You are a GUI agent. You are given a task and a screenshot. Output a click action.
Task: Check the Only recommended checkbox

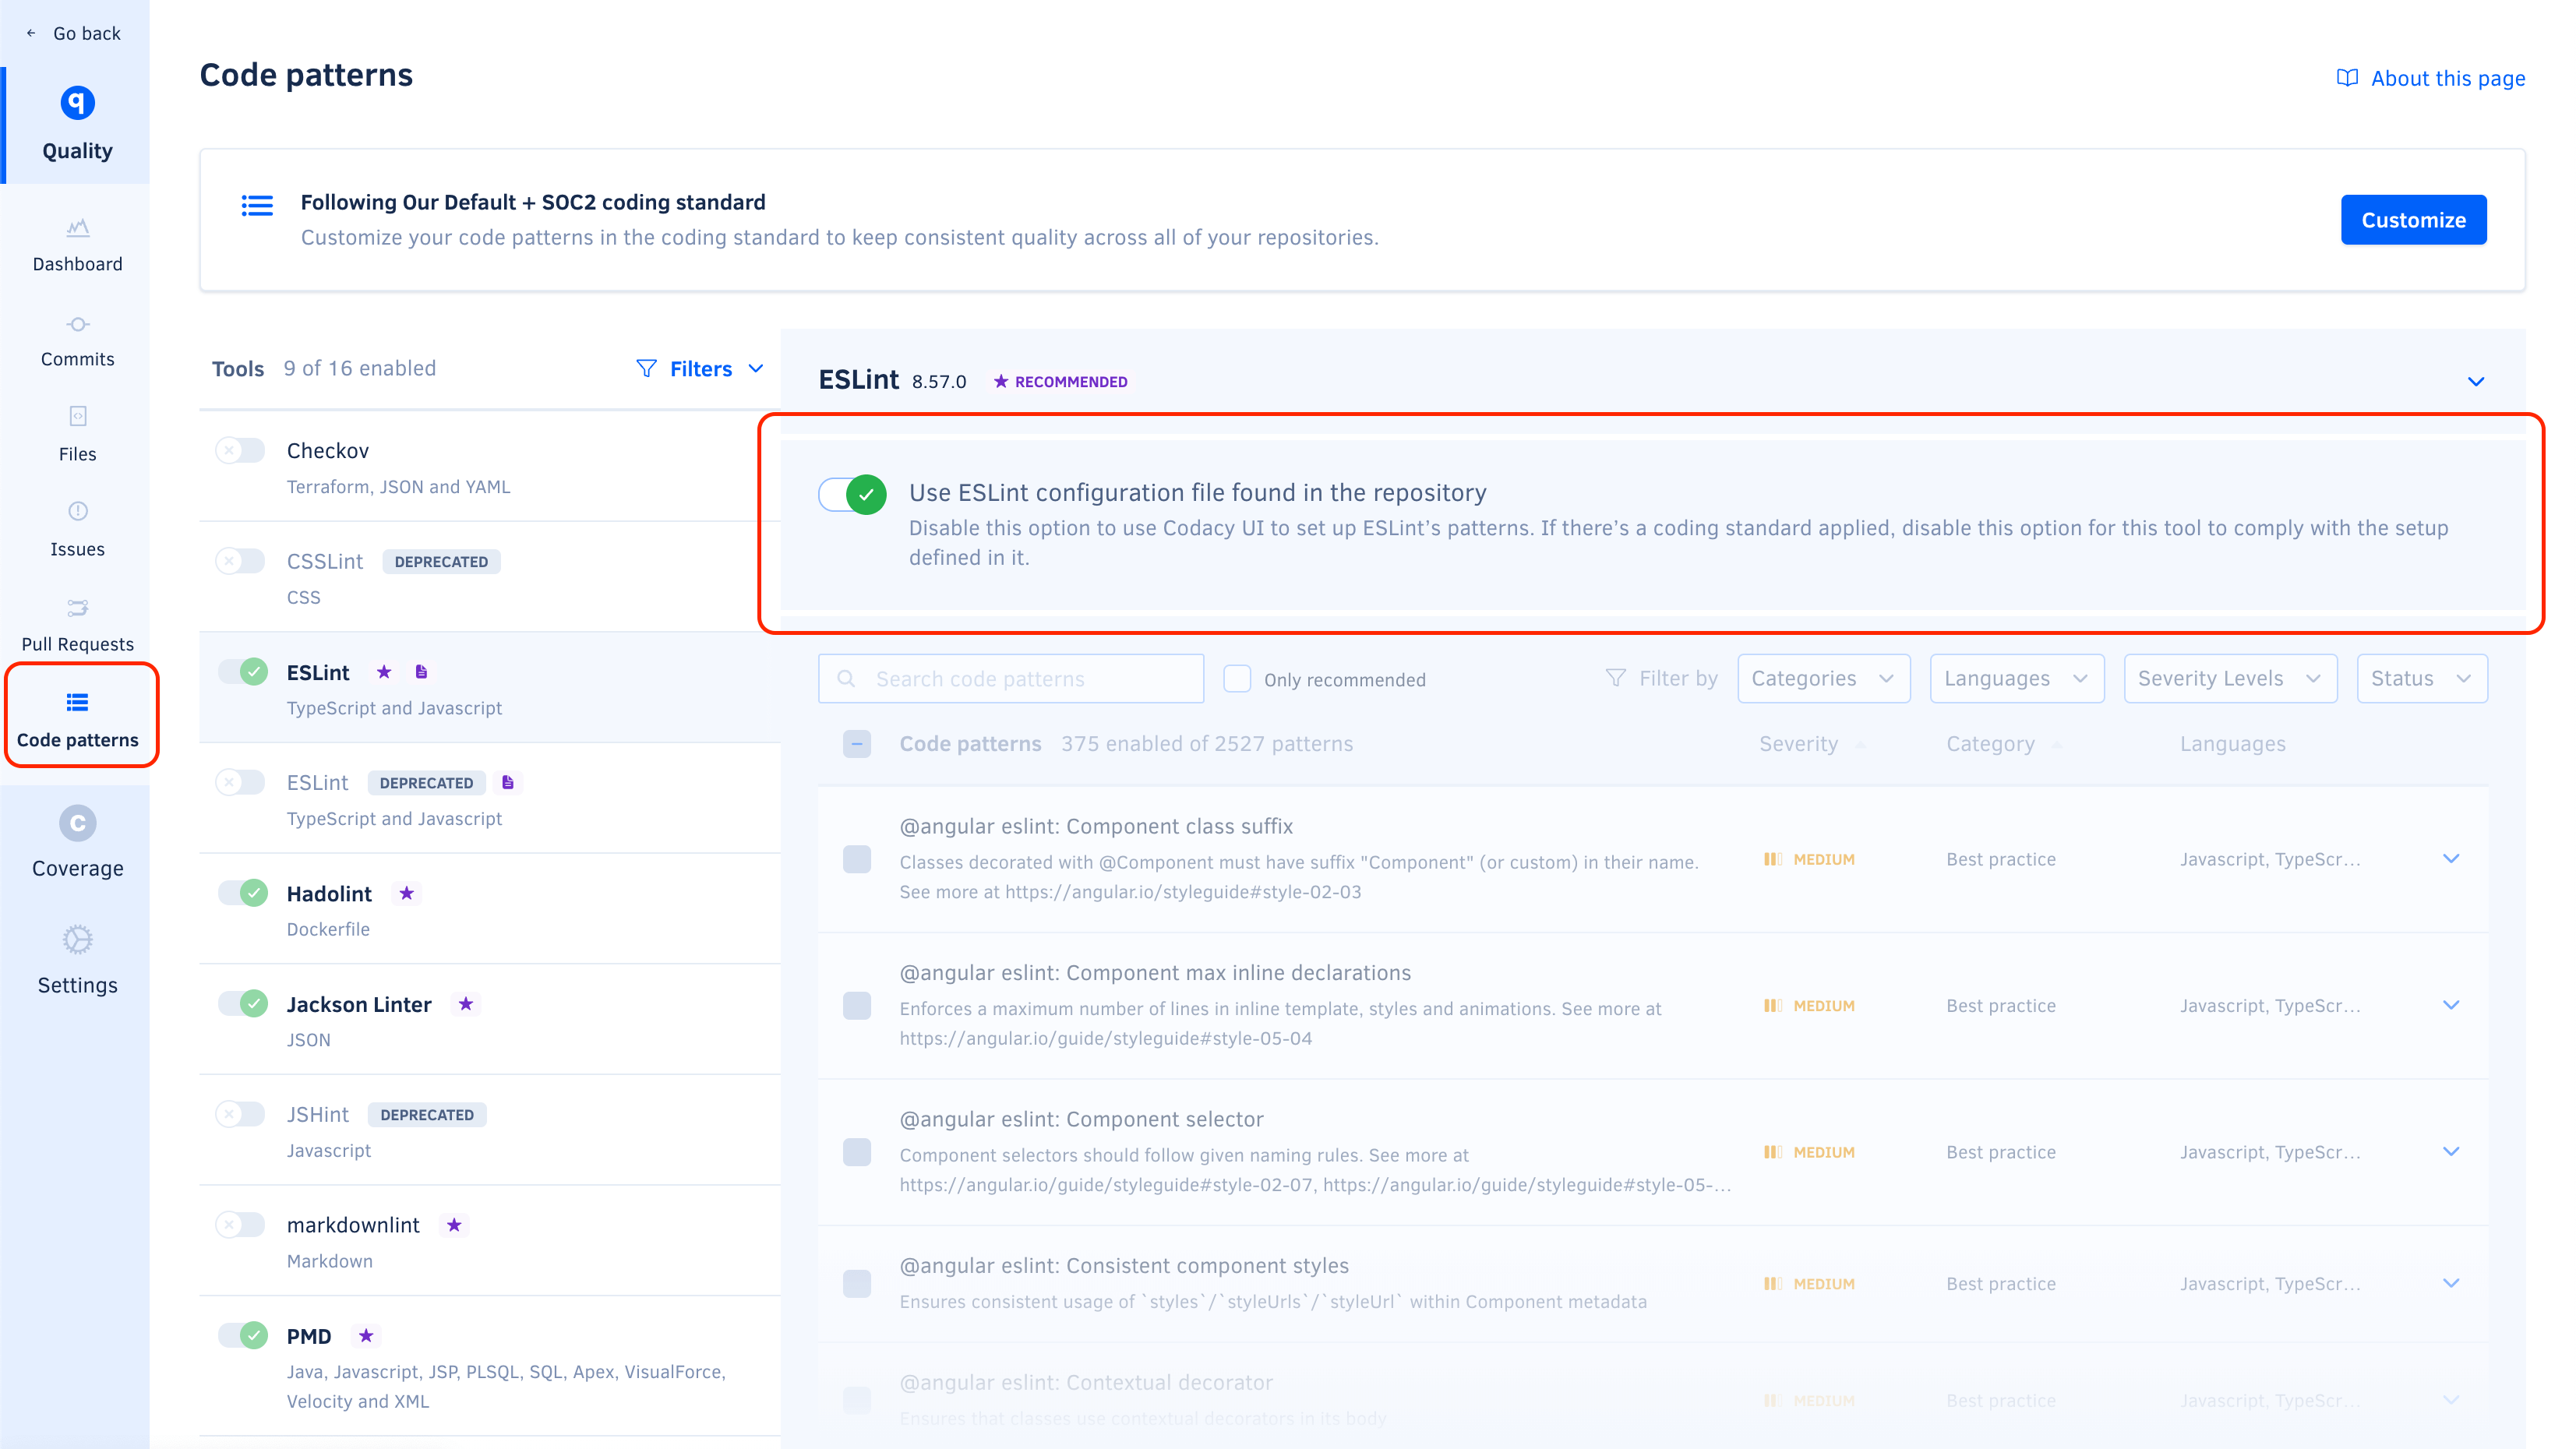click(x=1237, y=679)
